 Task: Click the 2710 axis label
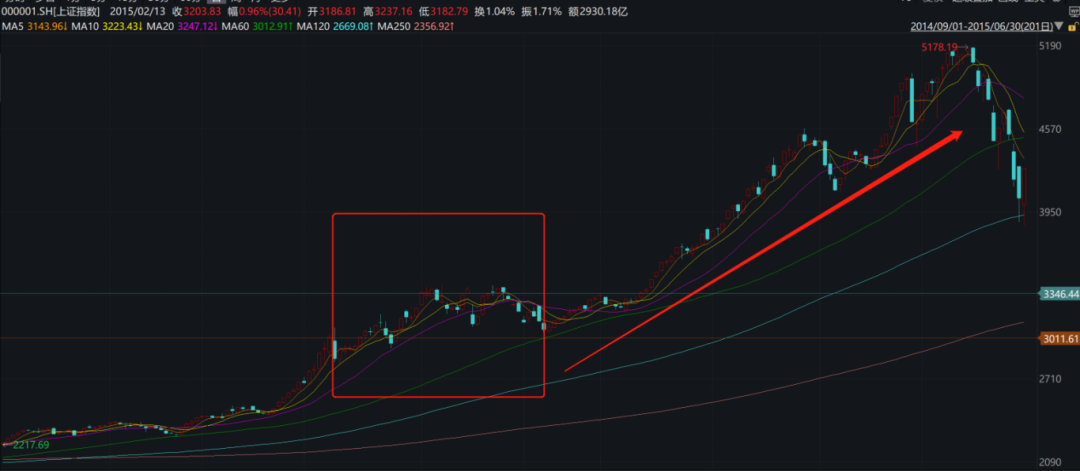1052,379
